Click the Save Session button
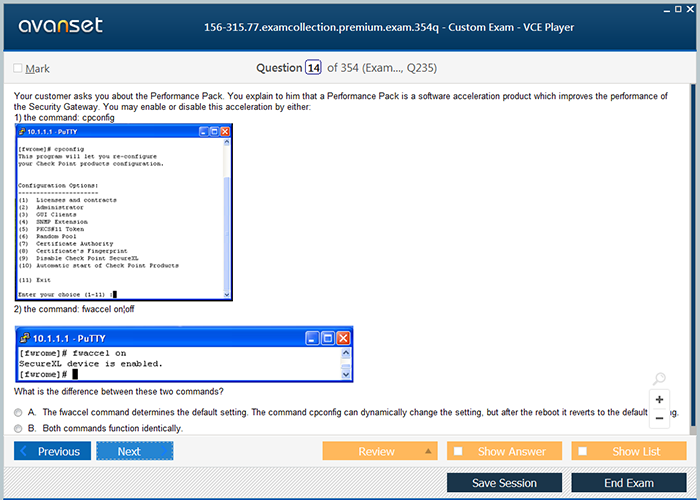The image size is (700, 500). (x=504, y=483)
